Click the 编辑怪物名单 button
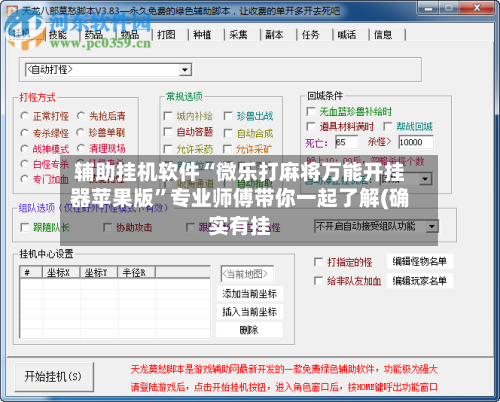The width and height of the screenshot is (500, 402). [420, 262]
